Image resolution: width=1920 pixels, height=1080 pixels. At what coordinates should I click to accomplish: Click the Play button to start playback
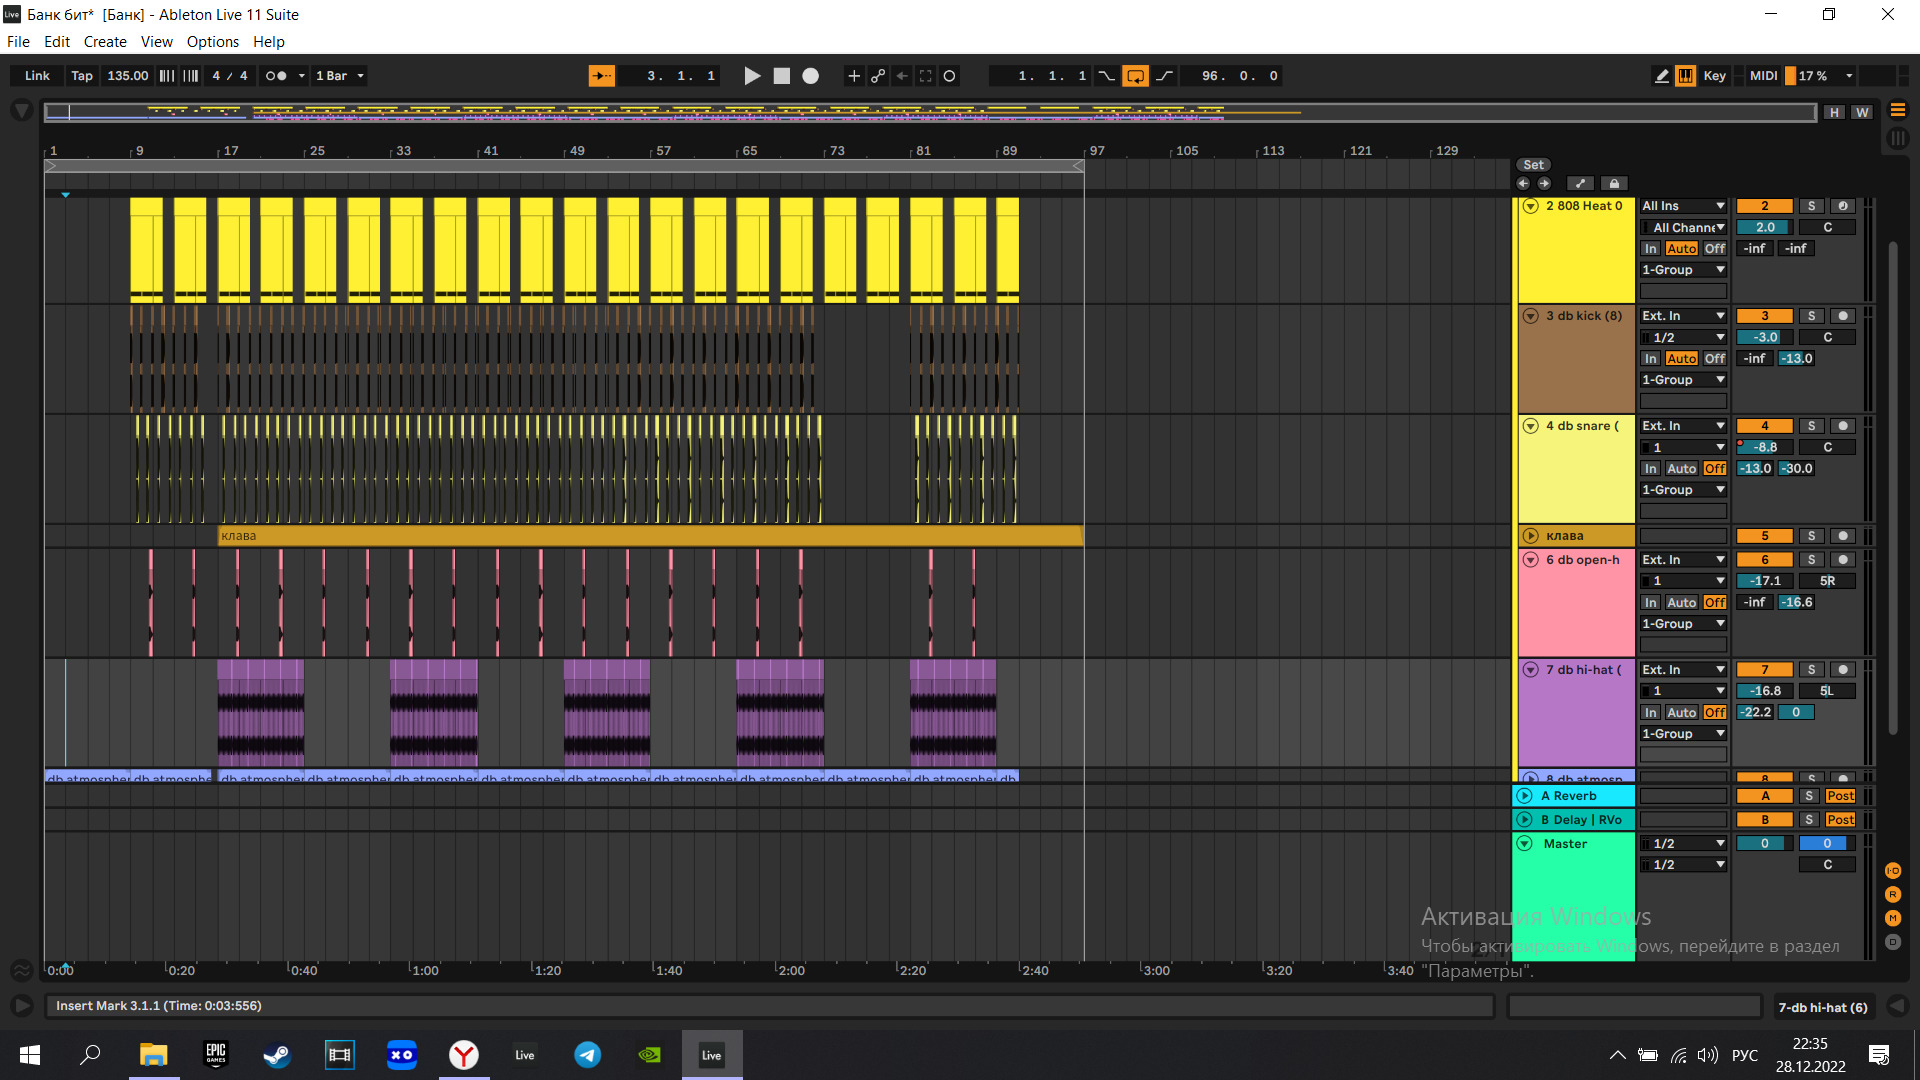pyautogui.click(x=749, y=75)
